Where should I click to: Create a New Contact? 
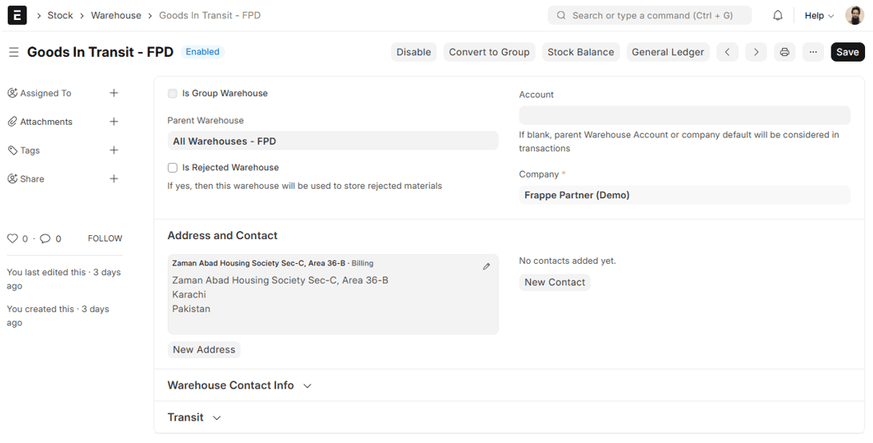pos(555,282)
